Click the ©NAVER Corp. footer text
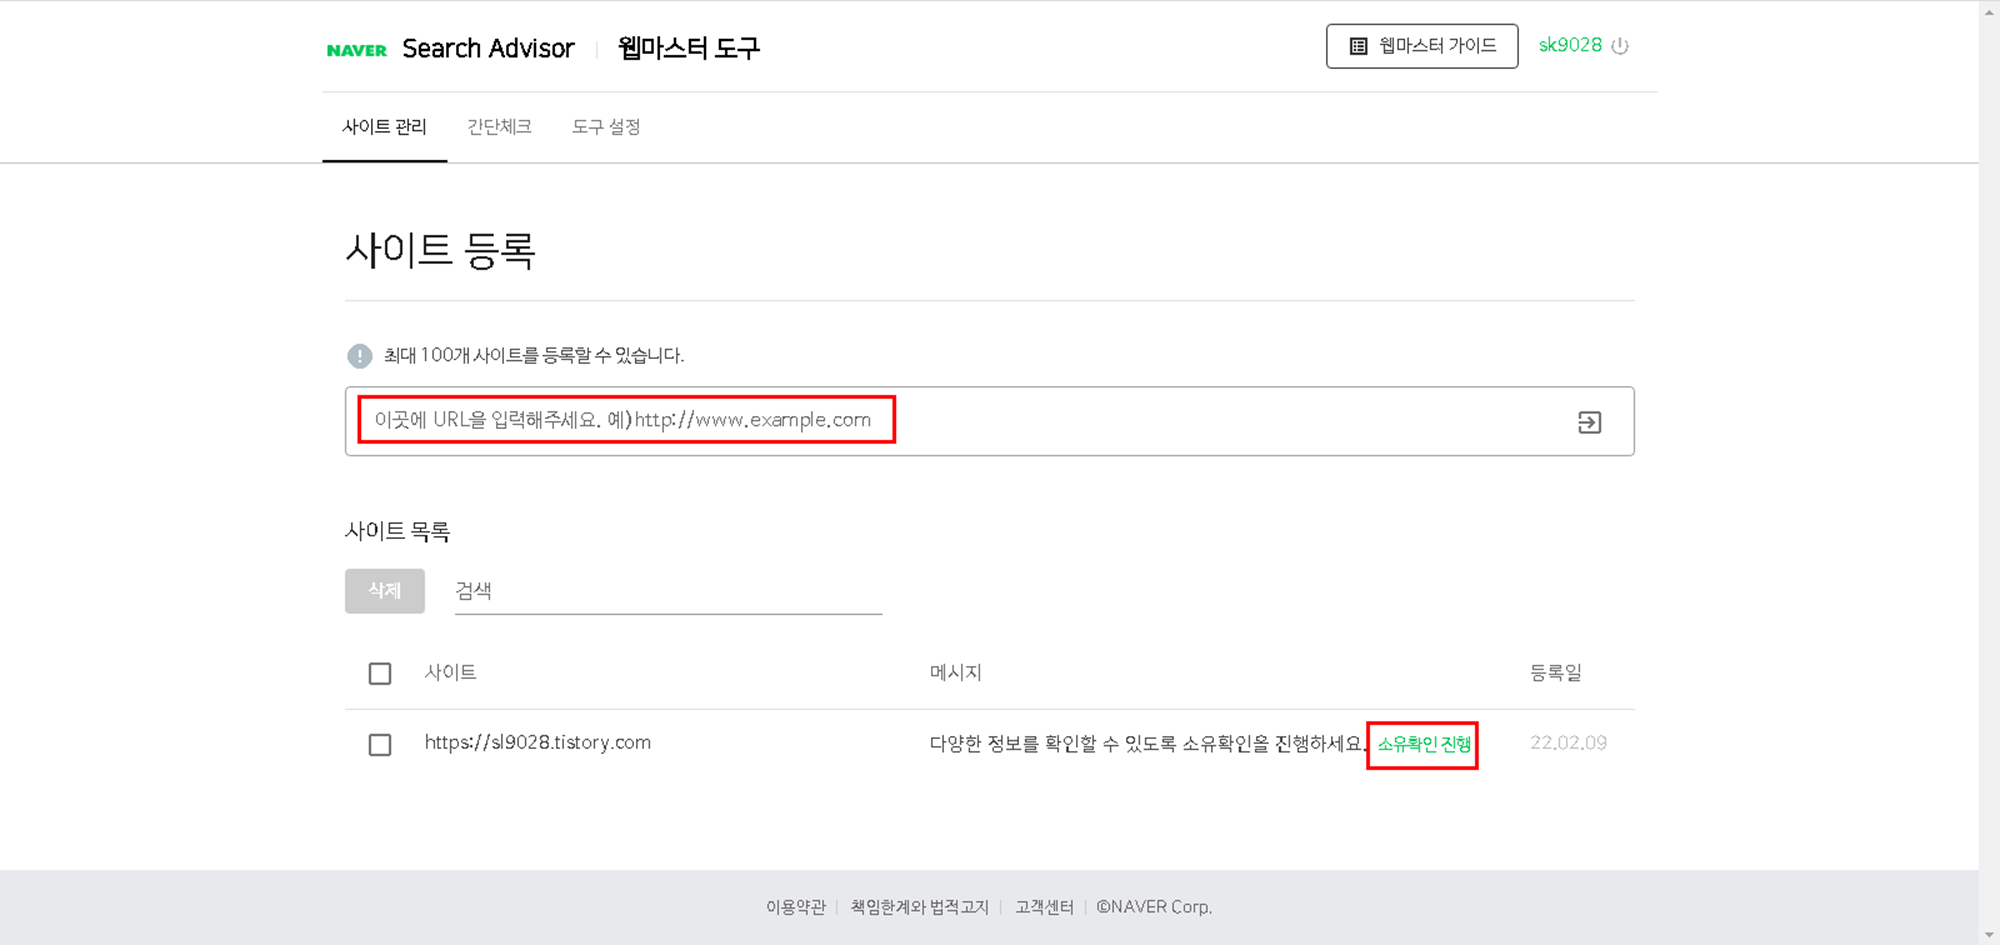The width and height of the screenshot is (2000, 945). coord(1154,907)
